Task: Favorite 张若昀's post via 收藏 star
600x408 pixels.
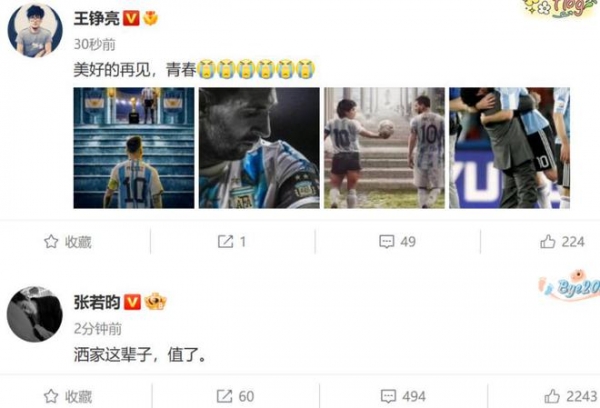Action: [68, 396]
